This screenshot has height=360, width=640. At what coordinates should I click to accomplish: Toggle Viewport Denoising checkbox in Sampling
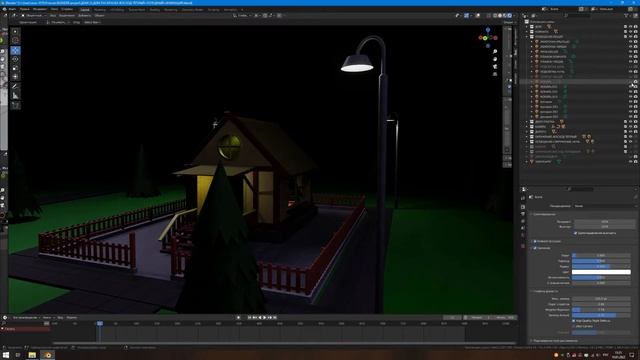(x=576, y=233)
